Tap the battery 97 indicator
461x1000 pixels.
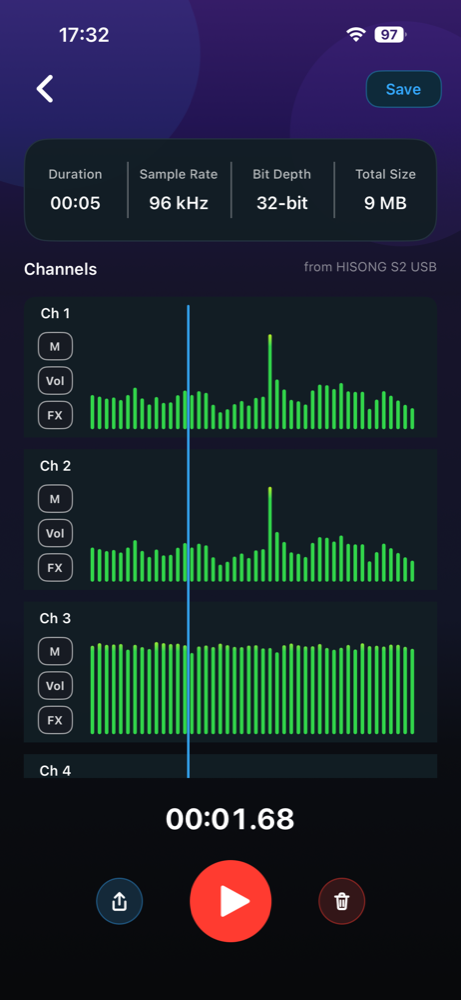point(390,34)
